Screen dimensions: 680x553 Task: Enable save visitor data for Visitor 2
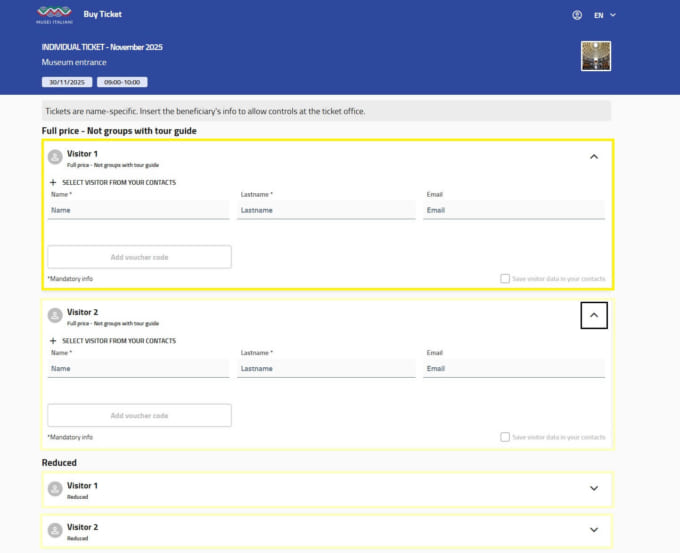click(505, 437)
